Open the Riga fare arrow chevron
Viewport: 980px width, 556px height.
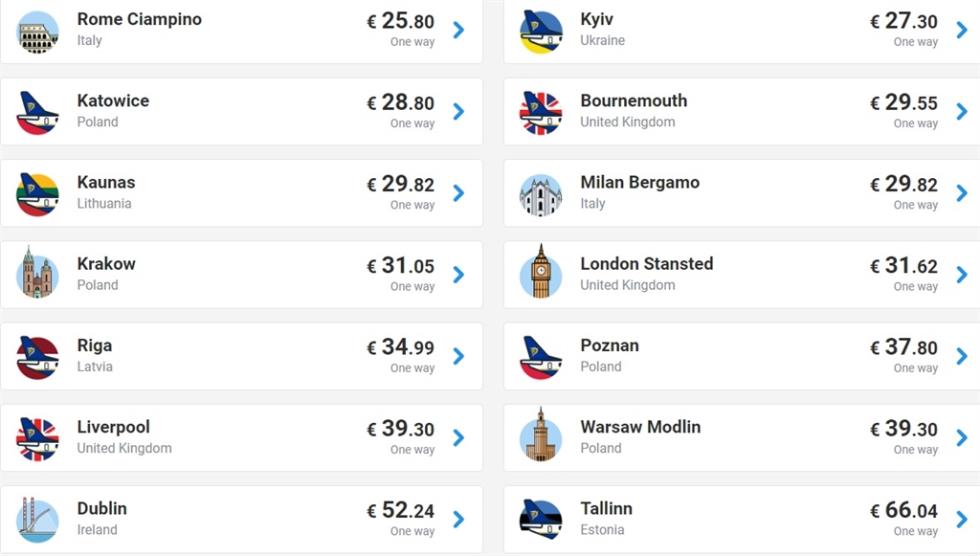click(x=459, y=356)
